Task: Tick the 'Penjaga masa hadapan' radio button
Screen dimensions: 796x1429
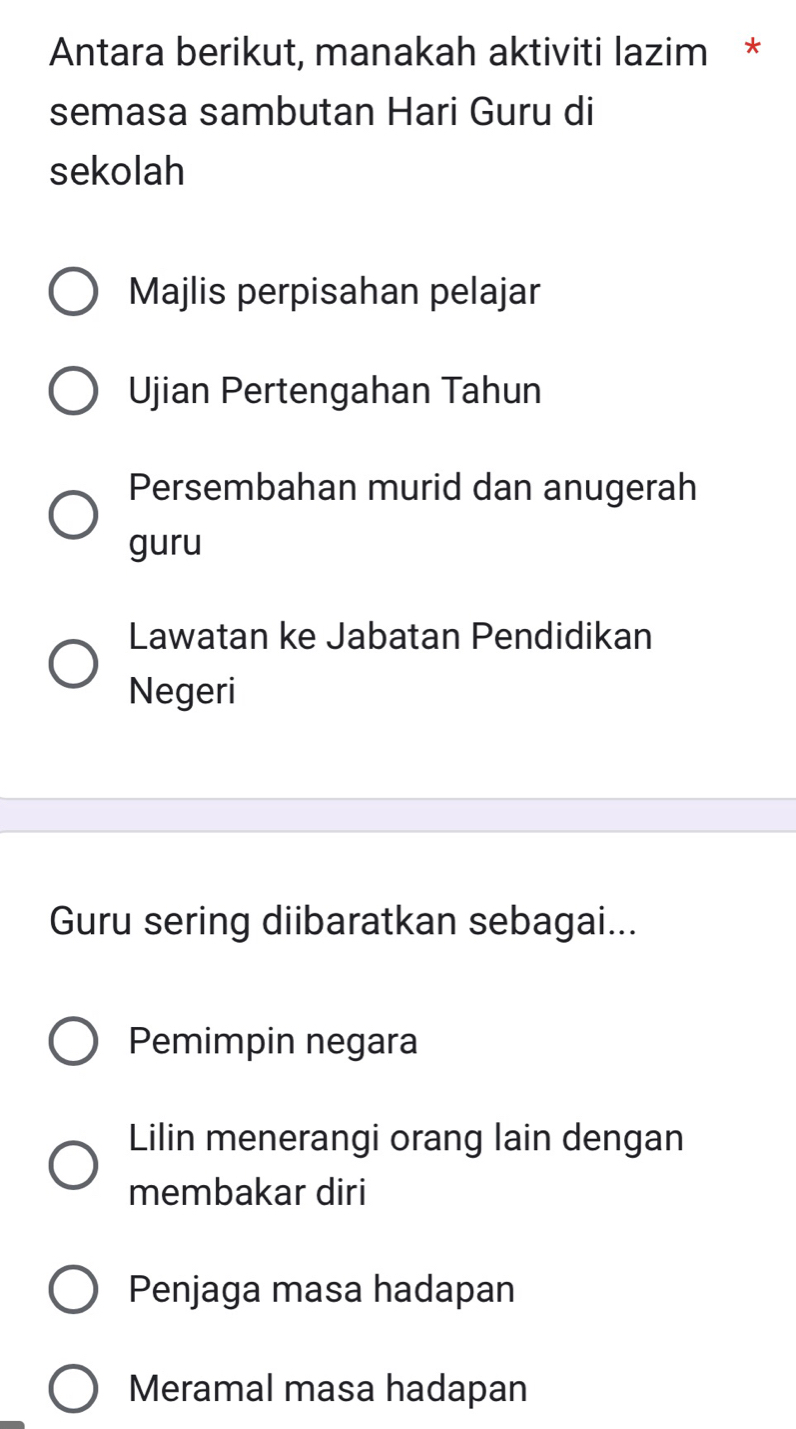Action: [74, 1290]
